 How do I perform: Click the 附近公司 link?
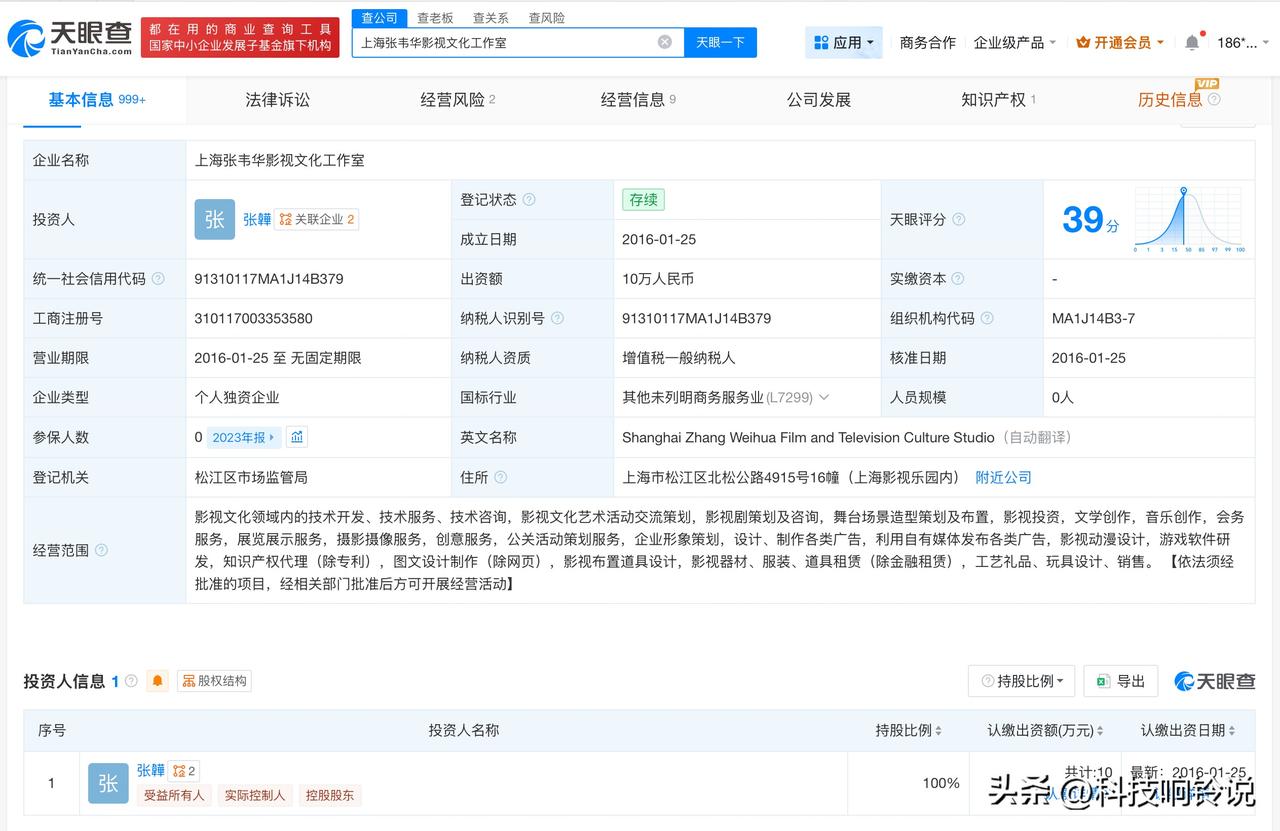(x=1003, y=477)
